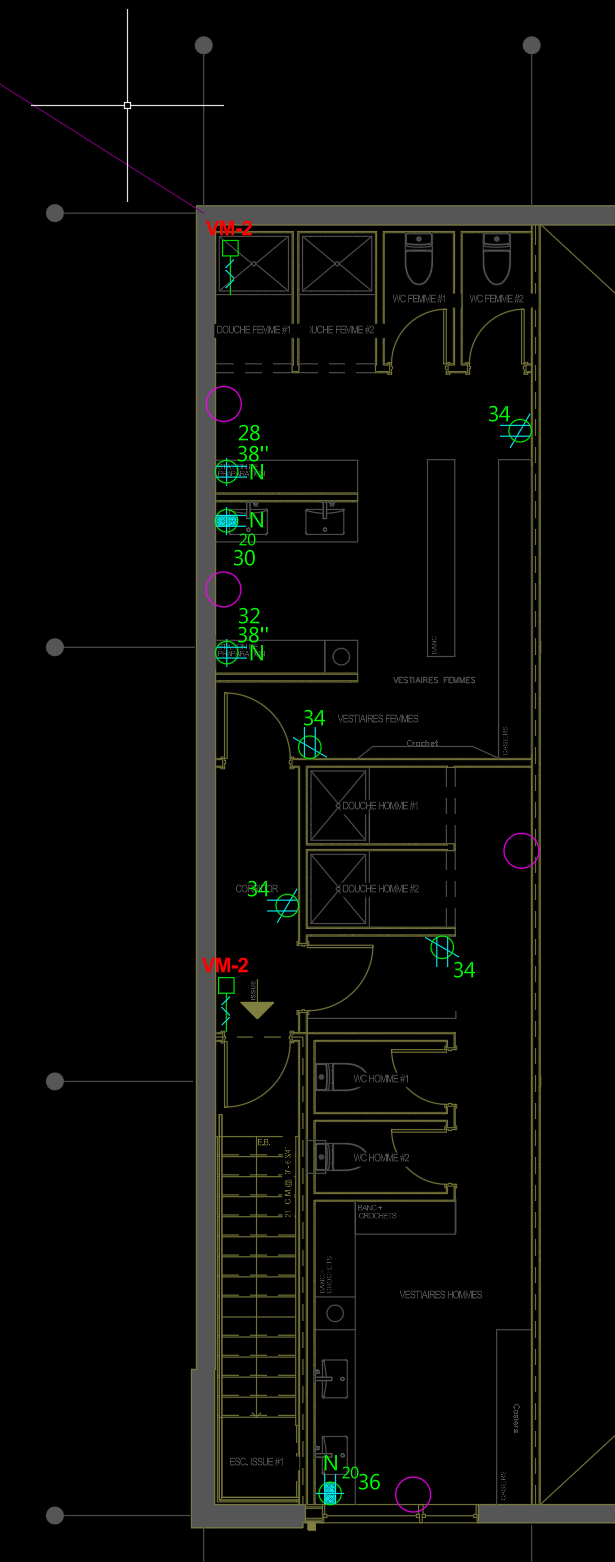The height and width of the screenshot is (1562, 615).
Task: Select the top-right column grid bubble
Action: (532, 45)
